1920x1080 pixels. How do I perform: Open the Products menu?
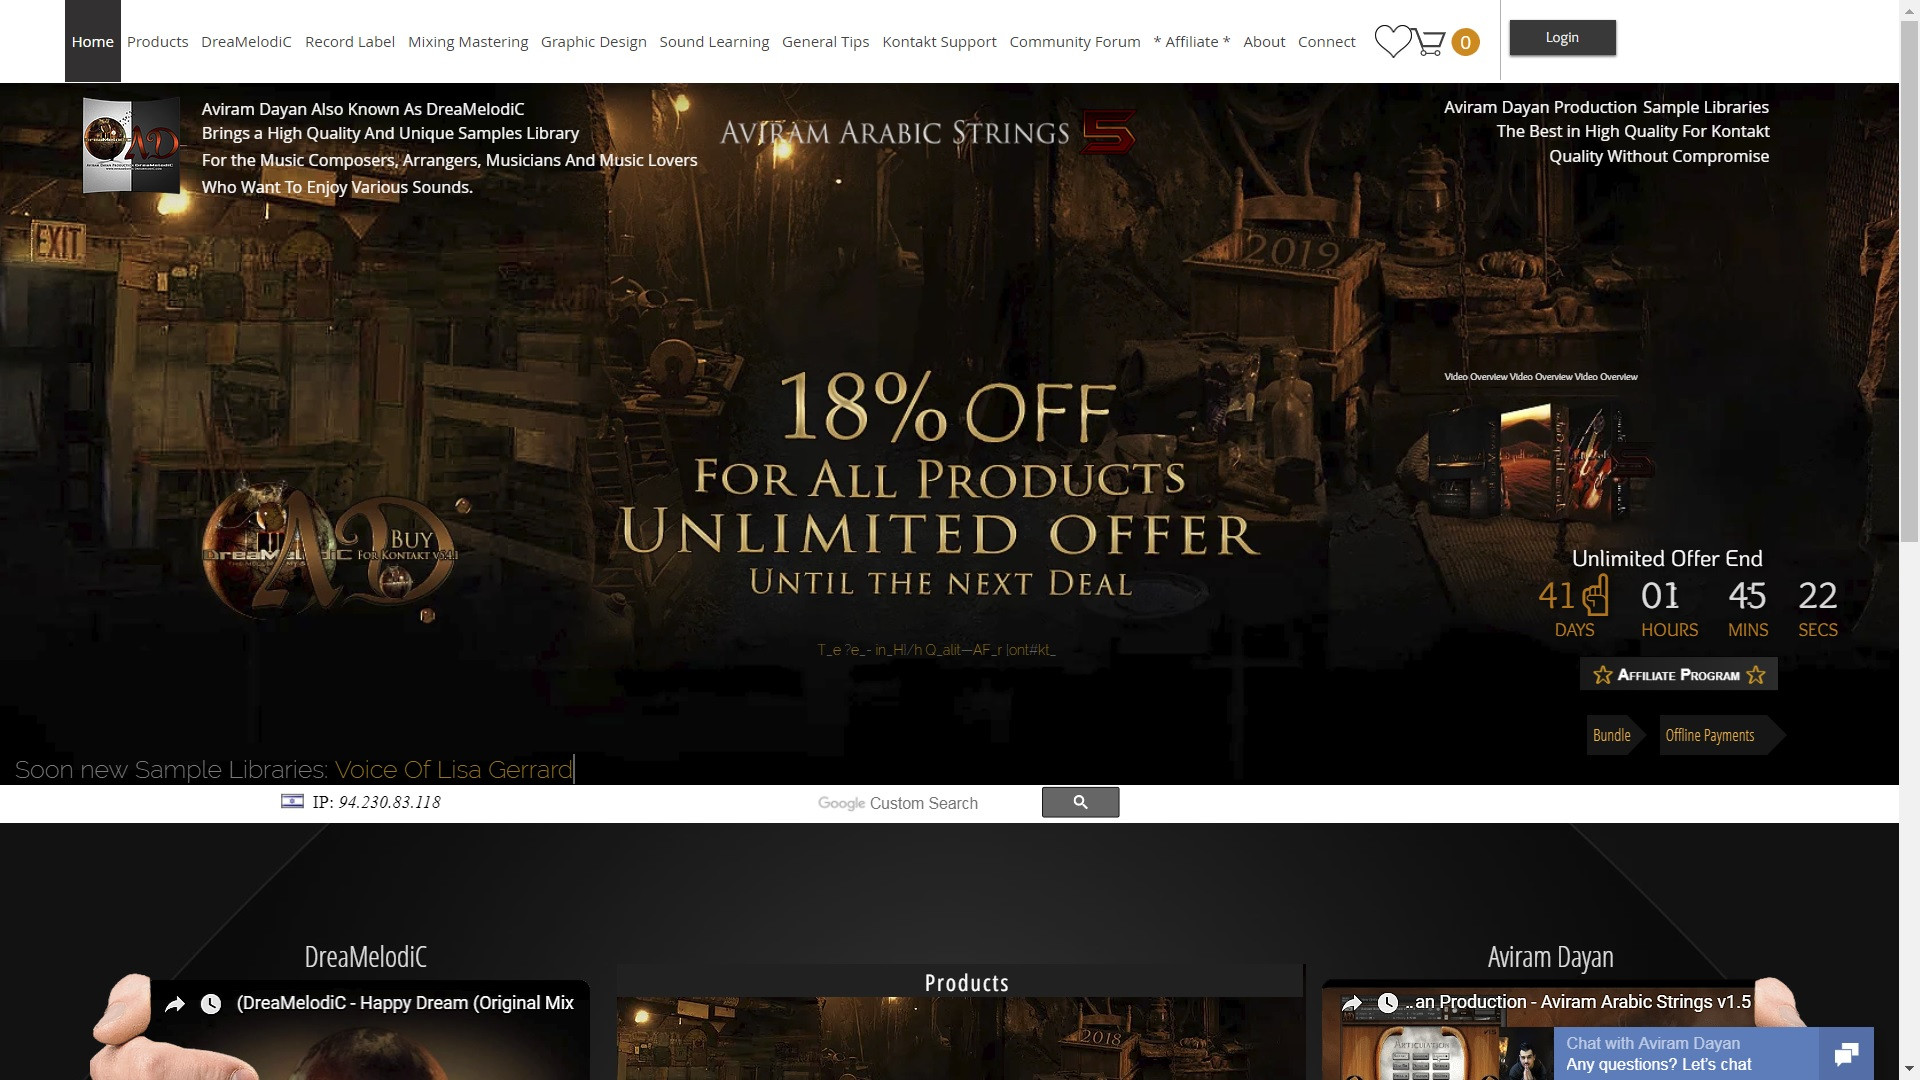tap(157, 42)
